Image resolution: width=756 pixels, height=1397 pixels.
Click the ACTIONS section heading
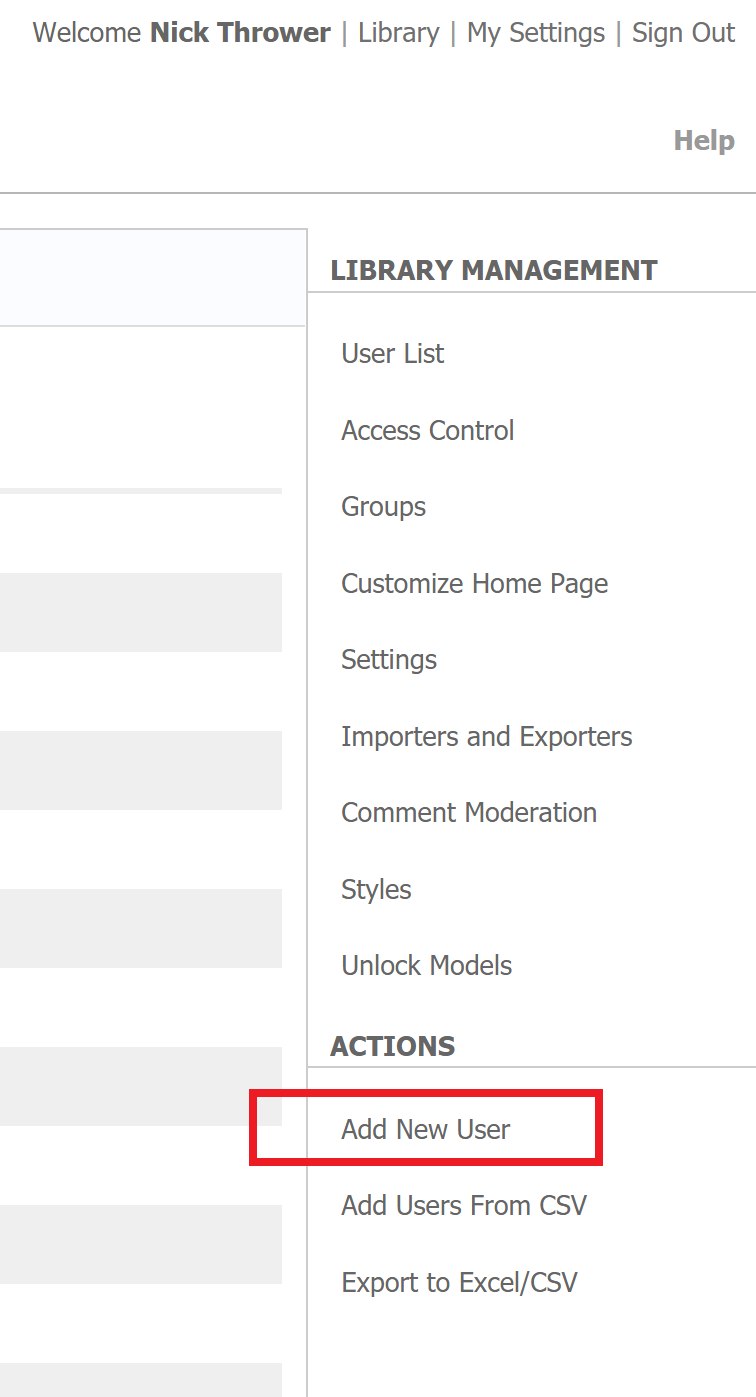[x=392, y=1046]
